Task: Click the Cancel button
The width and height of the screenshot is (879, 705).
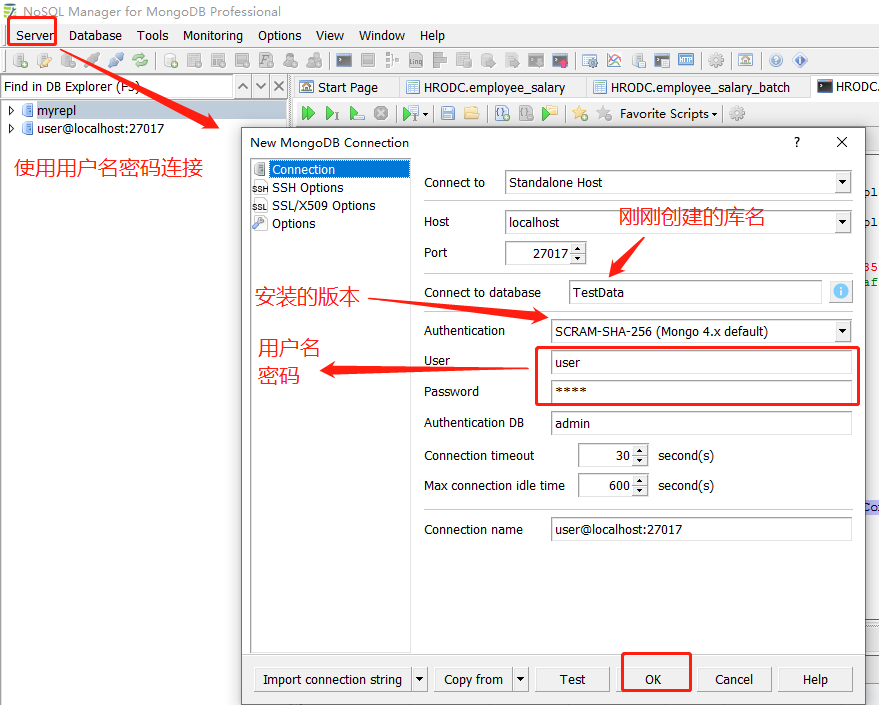Action: click(x=734, y=679)
